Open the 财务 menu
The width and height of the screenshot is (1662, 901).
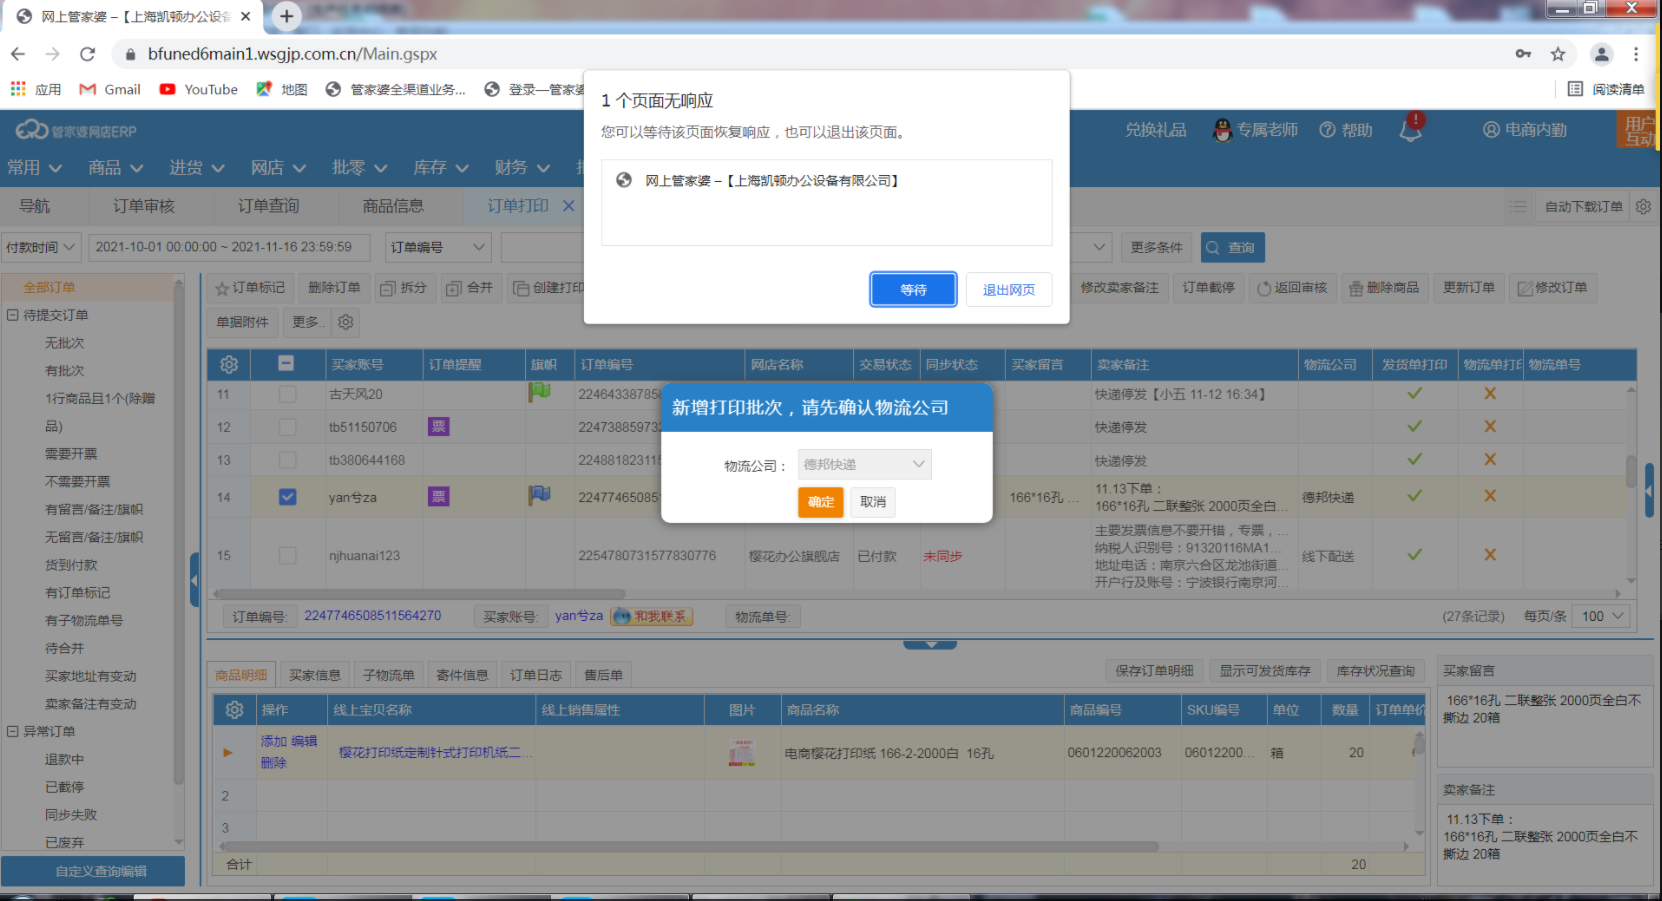click(x=522, y=168)
